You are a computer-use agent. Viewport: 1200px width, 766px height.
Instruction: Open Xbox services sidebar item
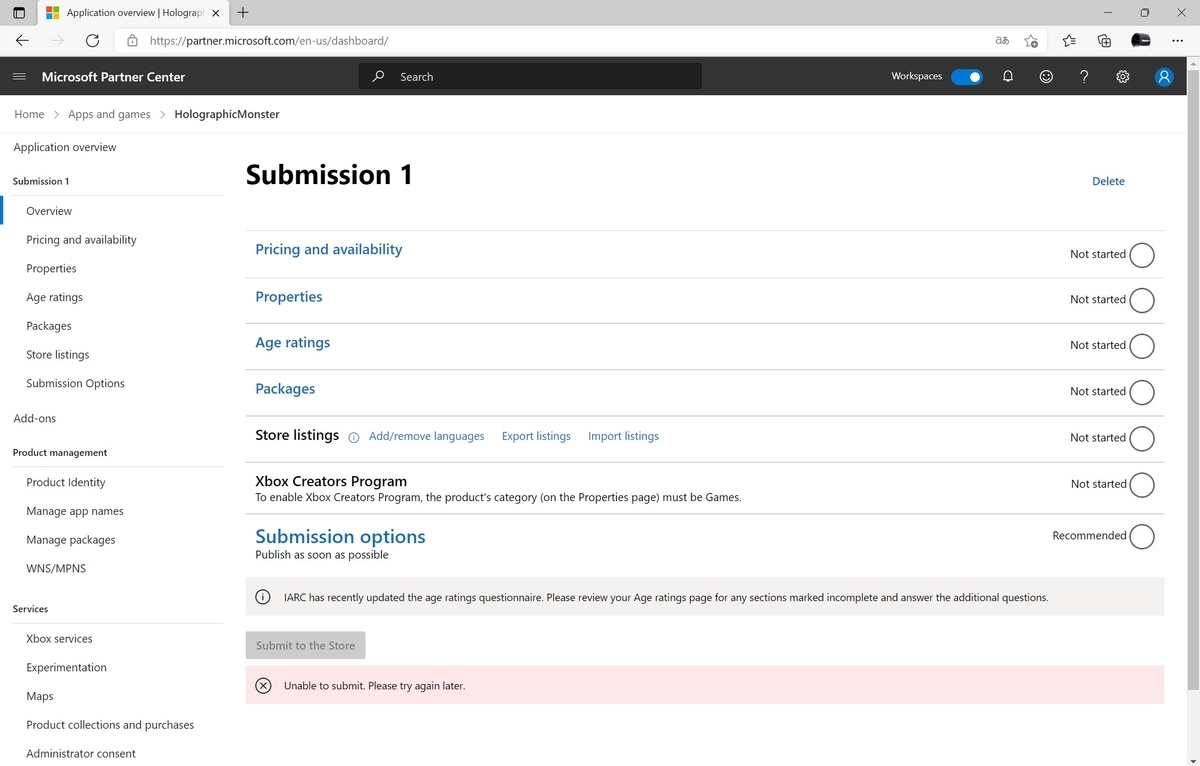59,638
